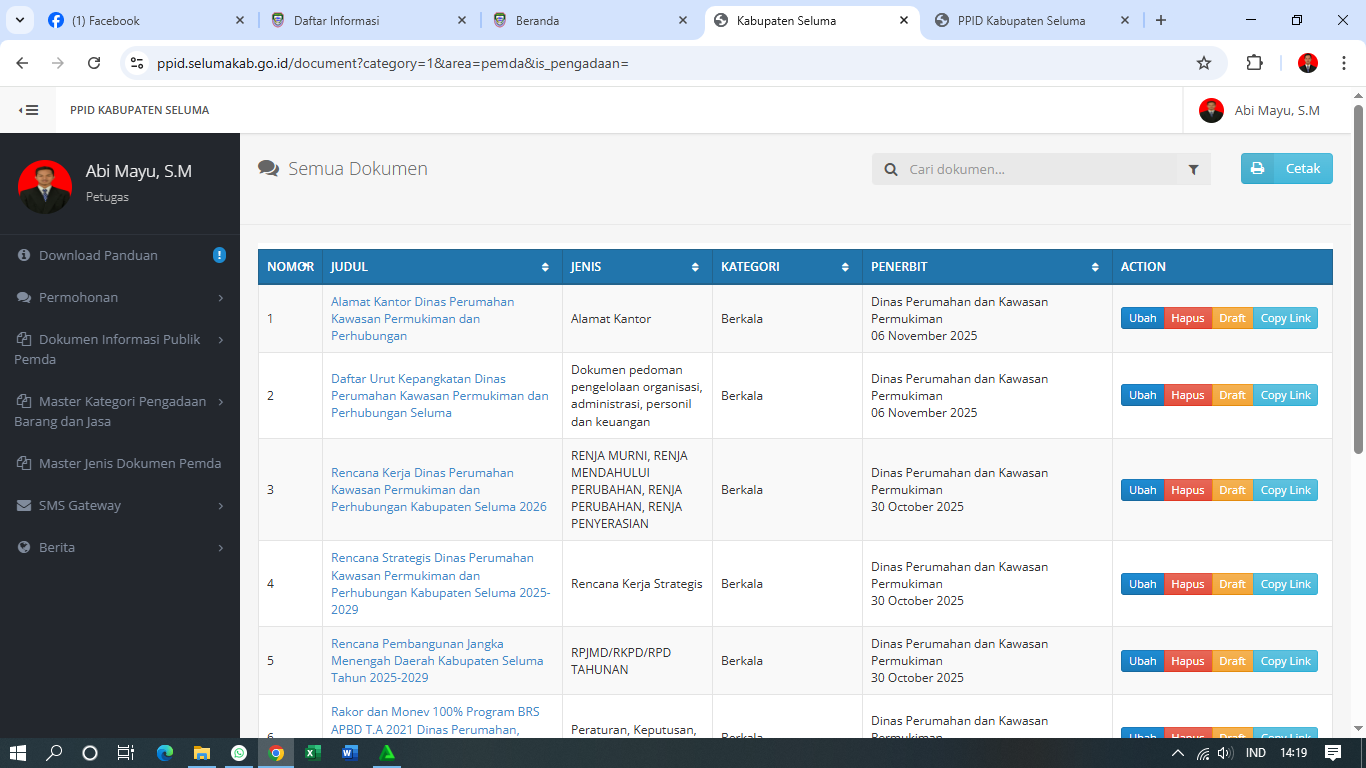1366x768 pixels.
Task: Reload the page with the refresh icon
Action: [94, 63]
